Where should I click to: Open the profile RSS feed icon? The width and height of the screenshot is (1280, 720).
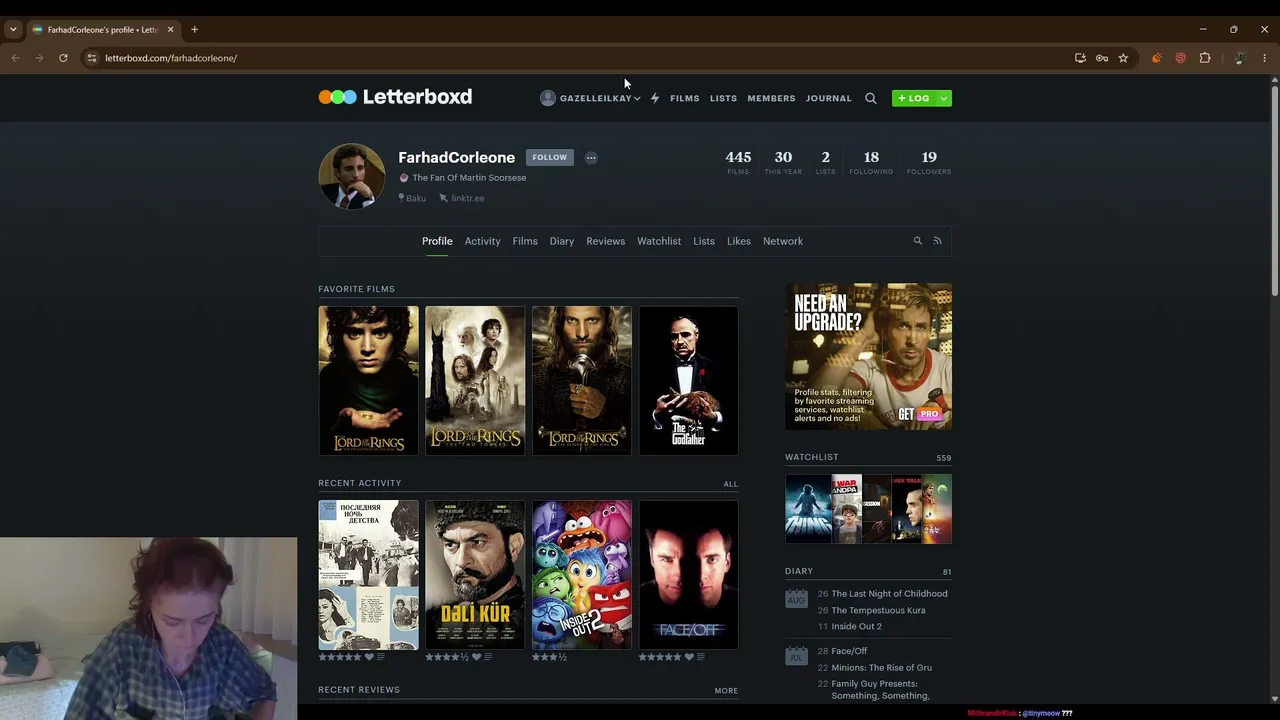(937, 241)
